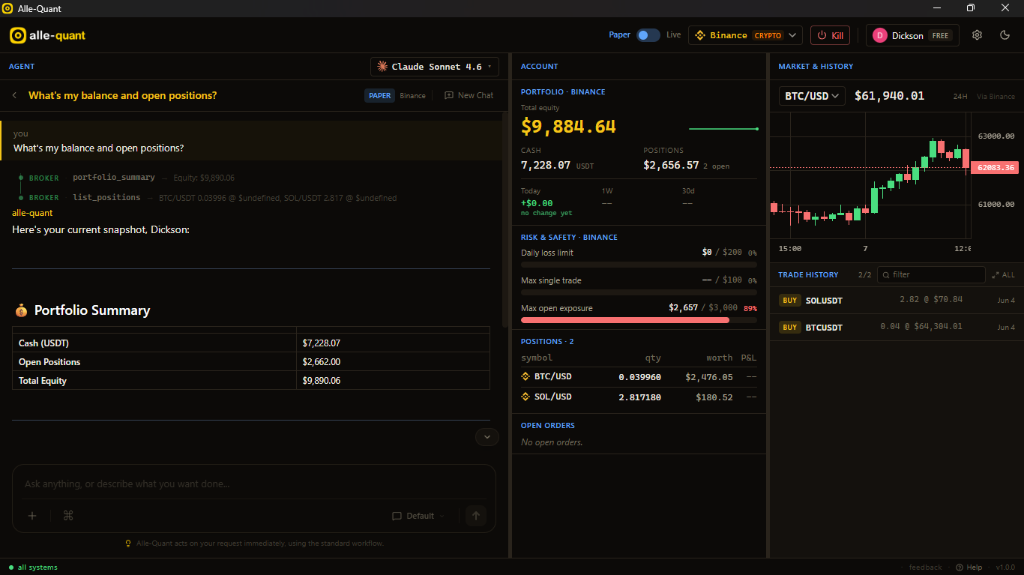This screenshot has width=1024, height=575.
Task: Click the $61,940.01 BTC price
Action: pyautogui.click(x=889, y=96)
